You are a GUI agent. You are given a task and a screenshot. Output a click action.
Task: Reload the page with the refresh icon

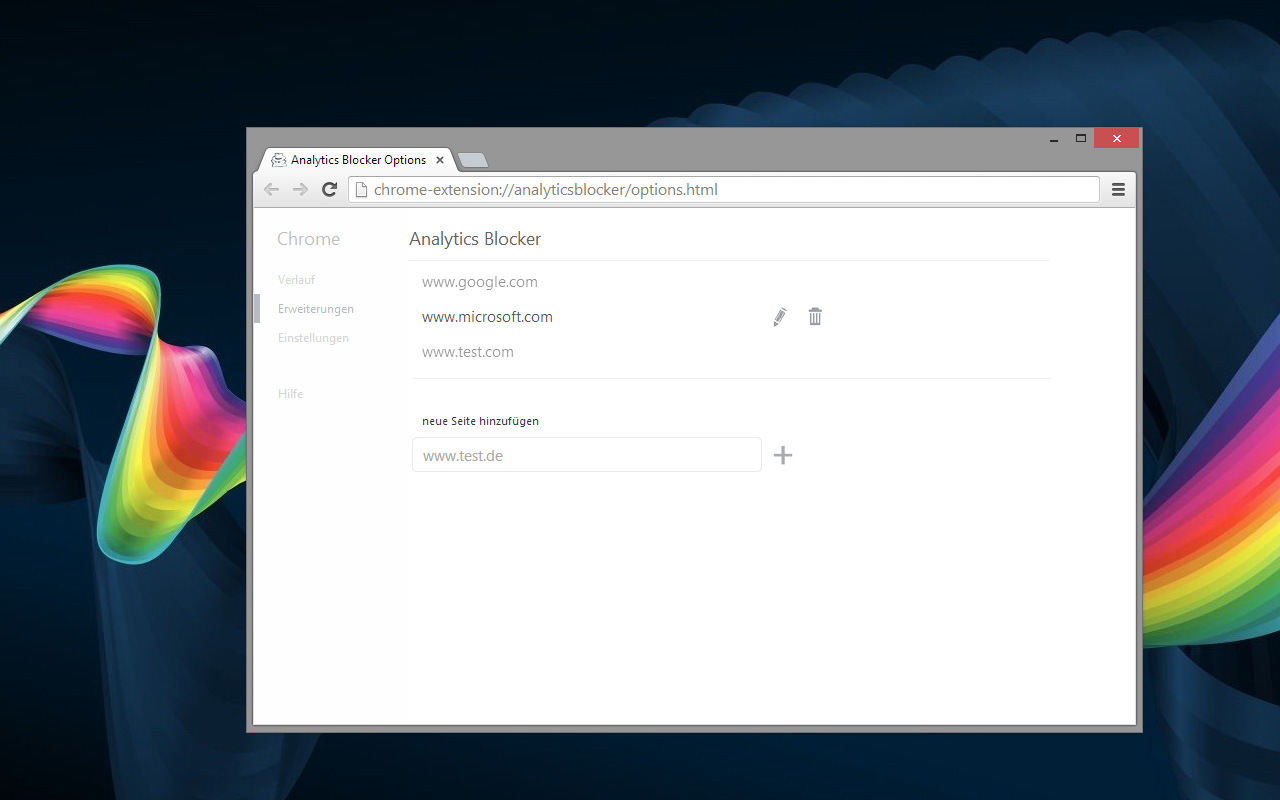[330, 189]
